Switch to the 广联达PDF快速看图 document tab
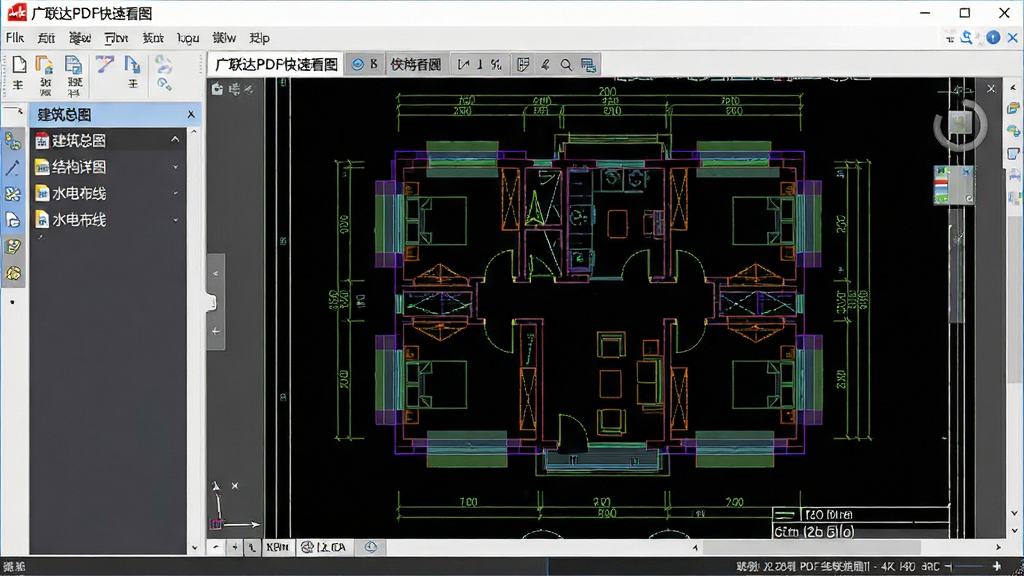Viewport: 1024px width, 576px height. pyautogui.click(x=276, y=64)
